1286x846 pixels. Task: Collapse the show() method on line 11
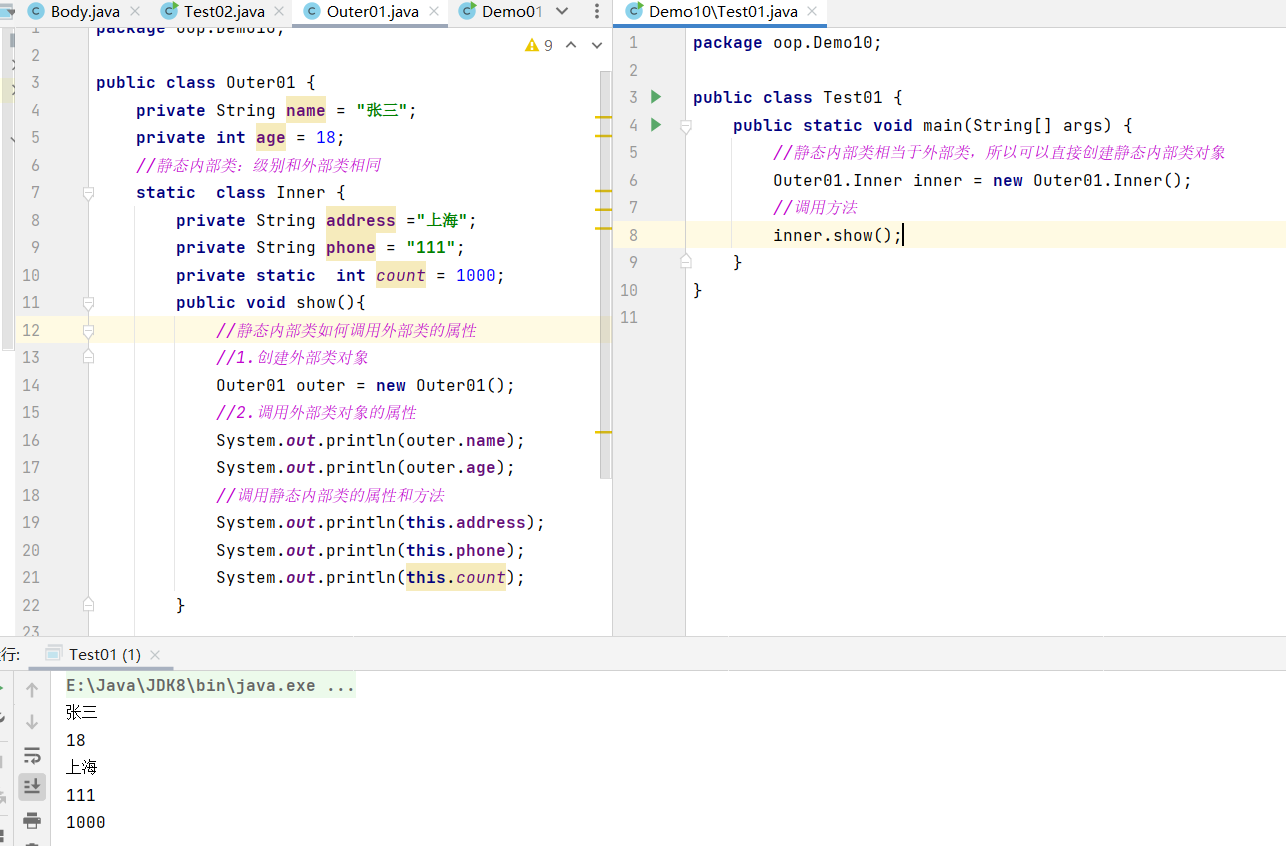coord(88,302)
